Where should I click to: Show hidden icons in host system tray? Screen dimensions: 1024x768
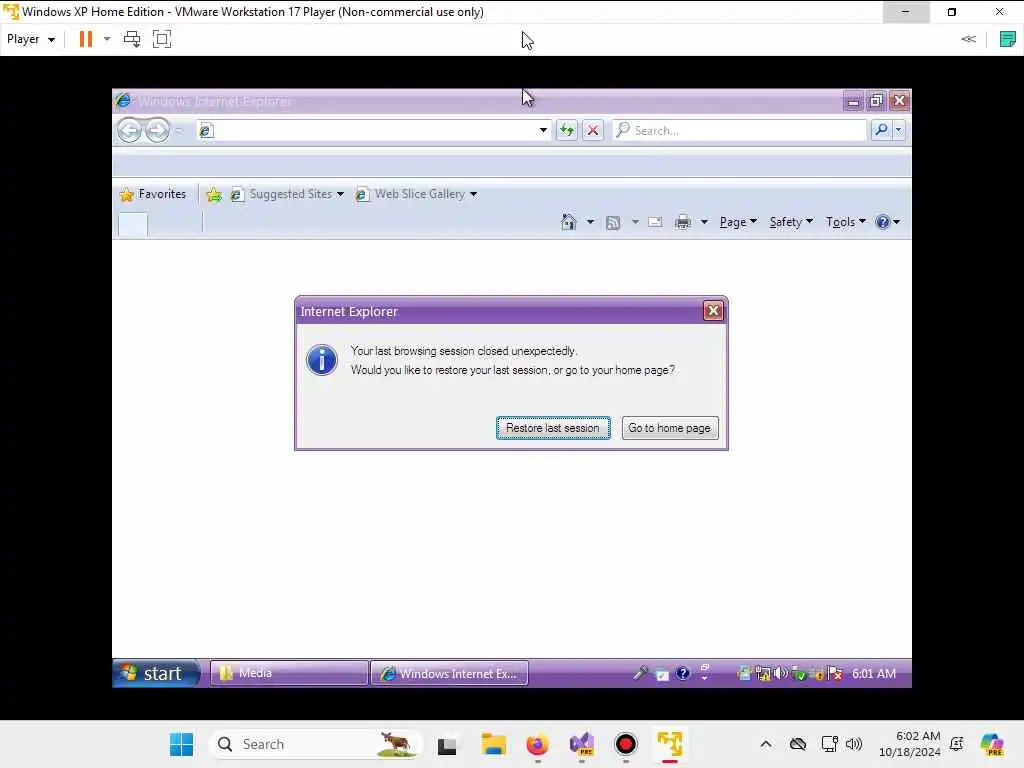tap(765, 744)
